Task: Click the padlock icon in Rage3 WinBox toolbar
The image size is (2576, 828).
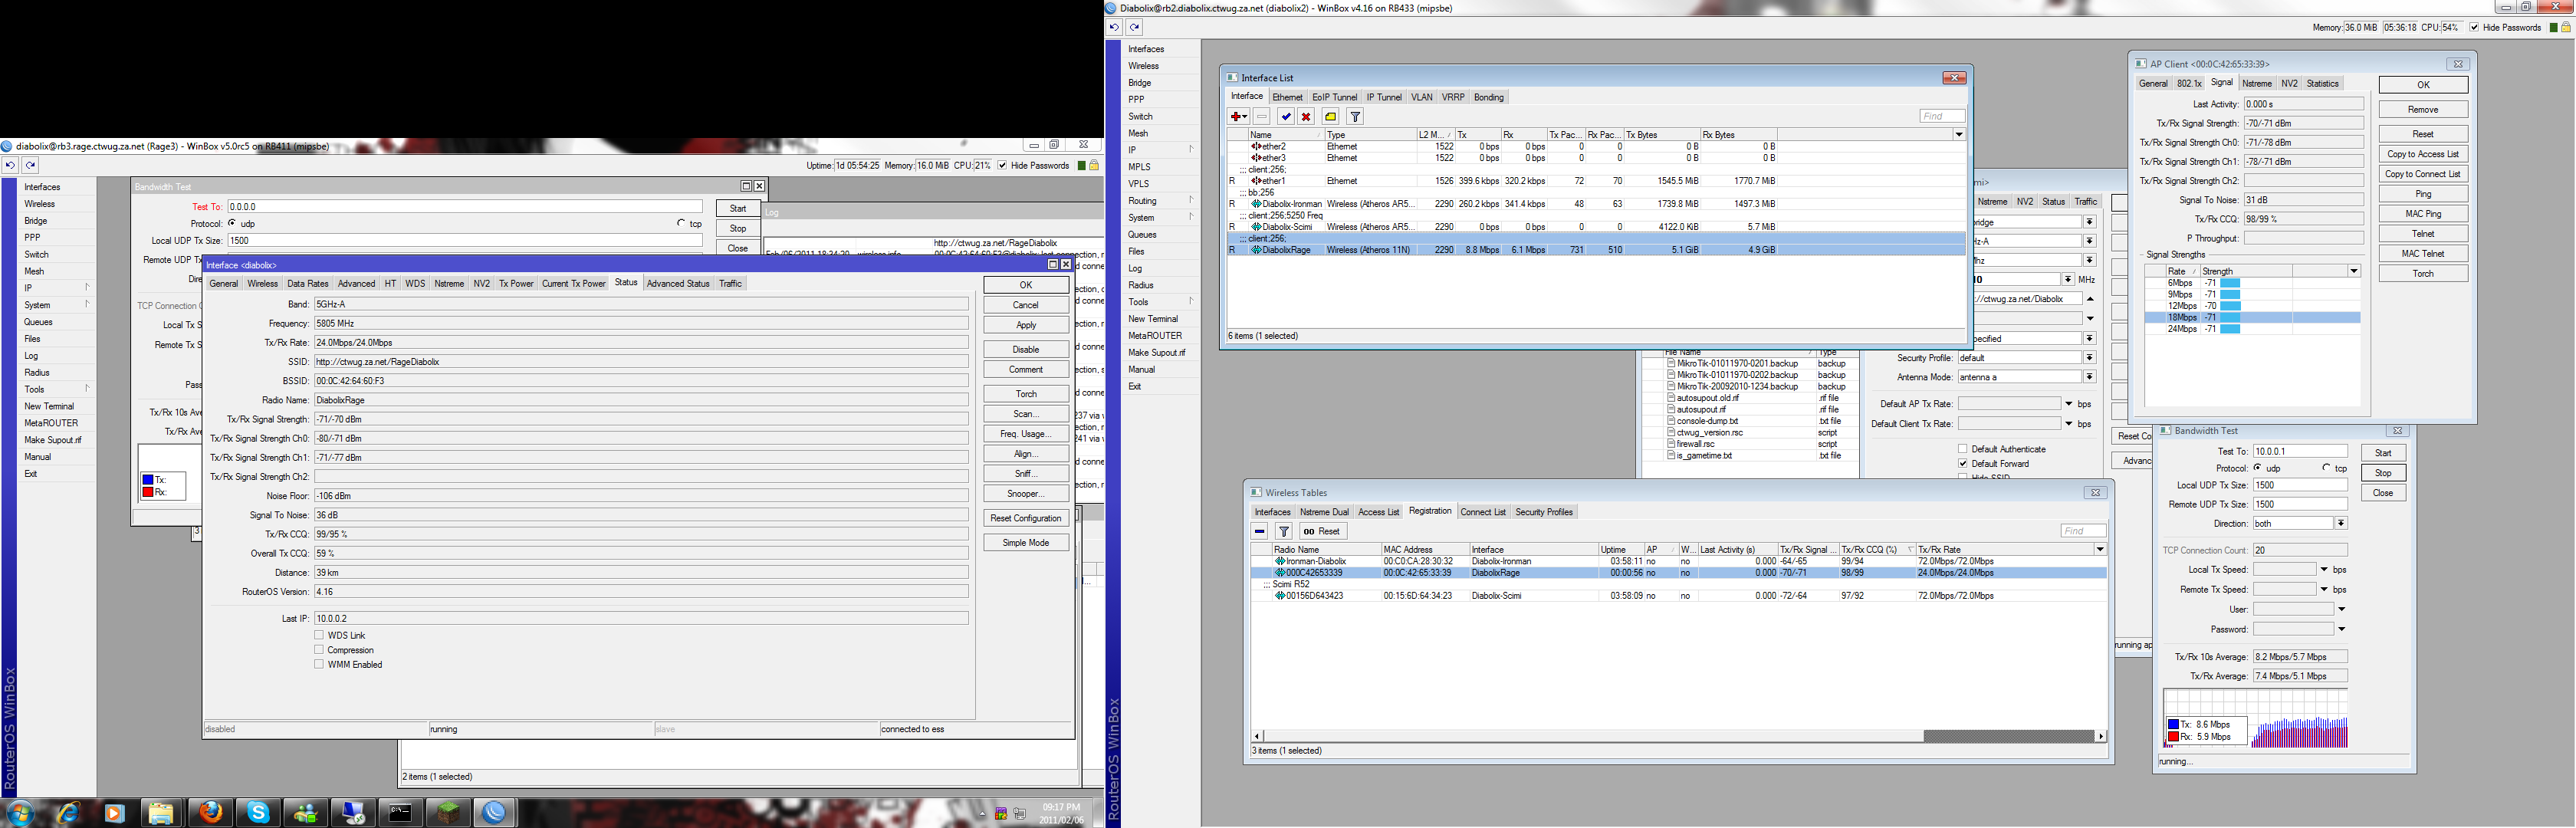Action: 1094,165
